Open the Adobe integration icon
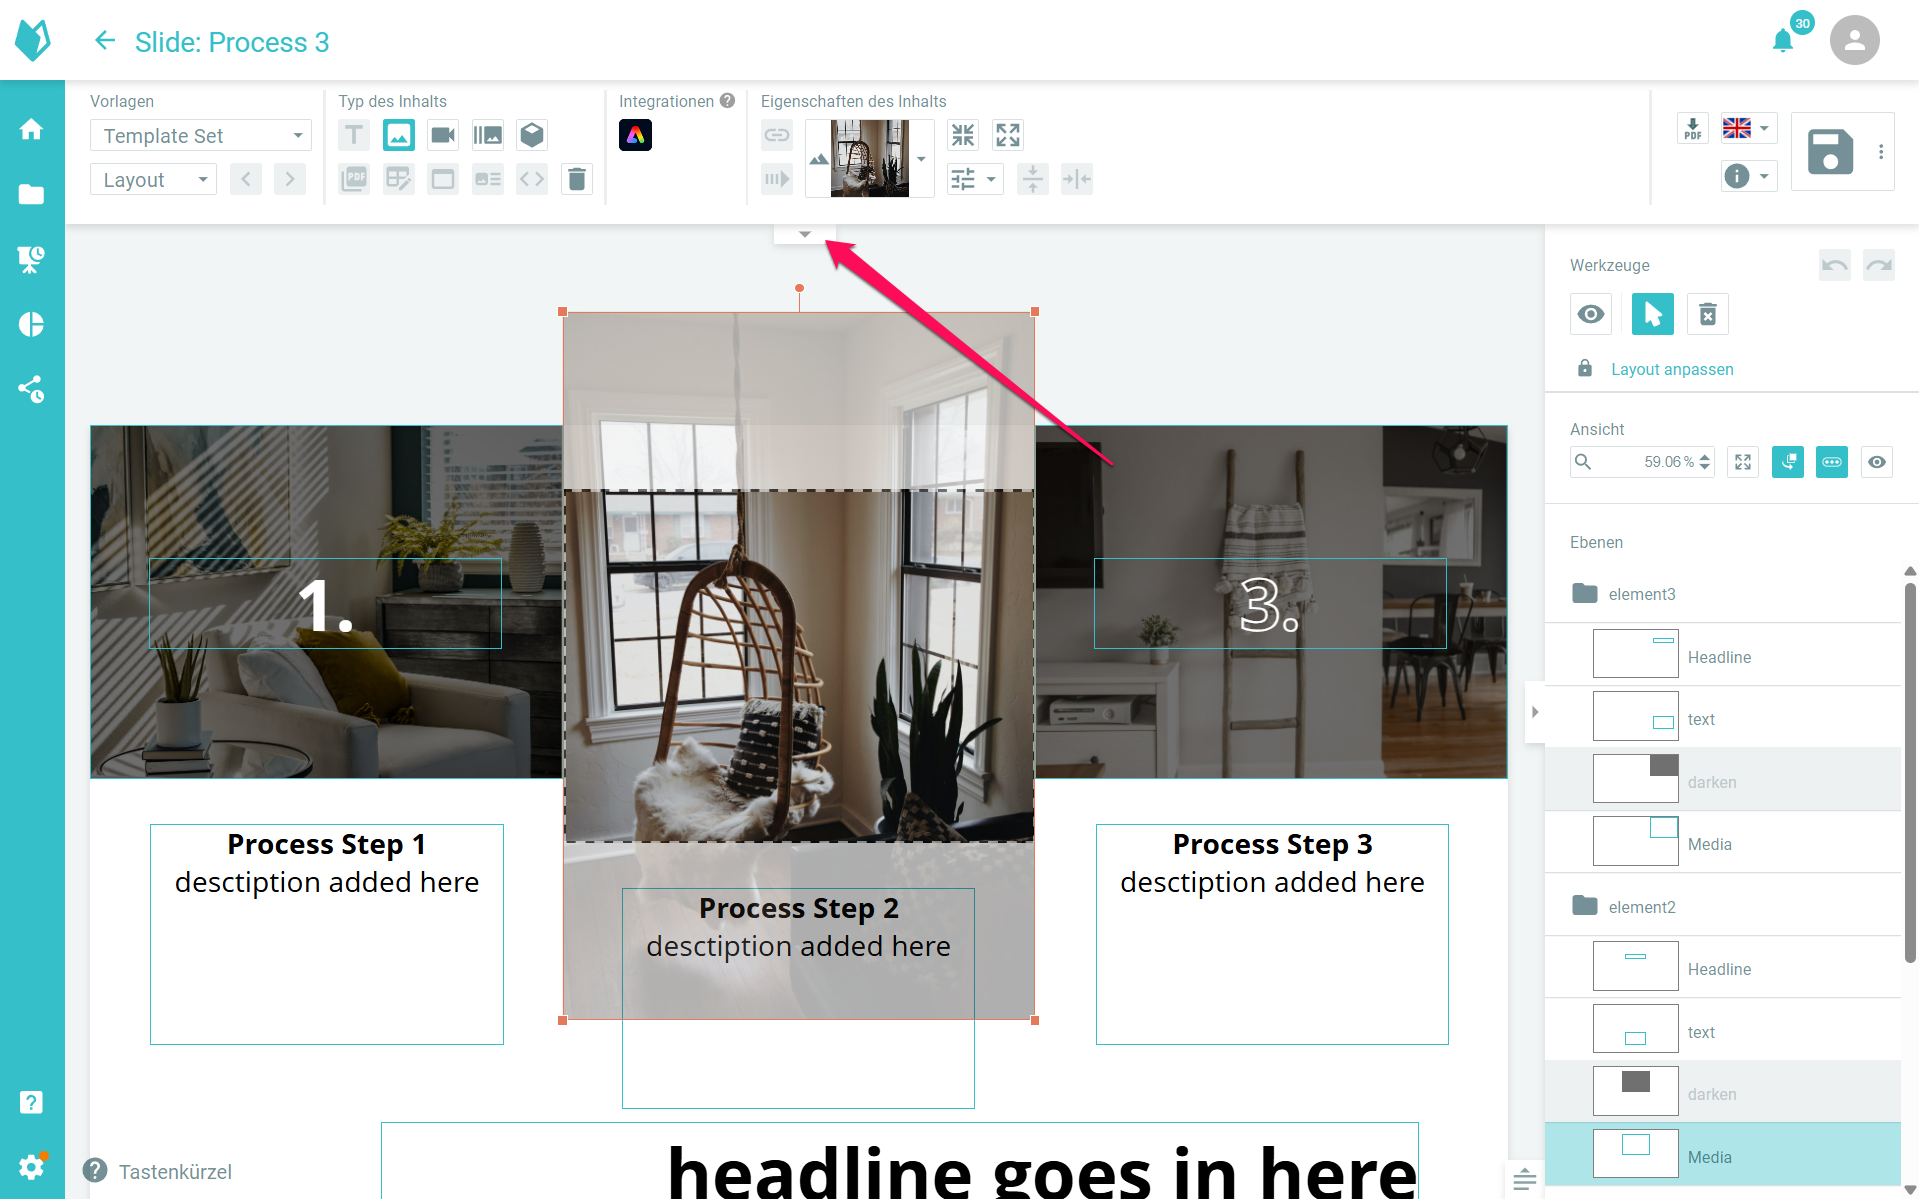Viewport: 1919px width, 1199px height. pyautogui.click(x=635, y=135)
